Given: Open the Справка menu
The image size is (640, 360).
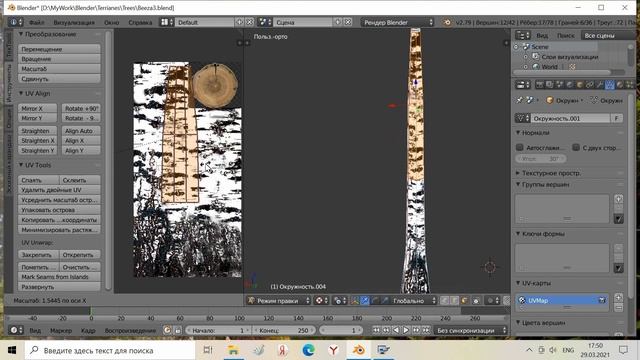Looking at the screenshot, I should pyautogui.click(x=140, y=22).
